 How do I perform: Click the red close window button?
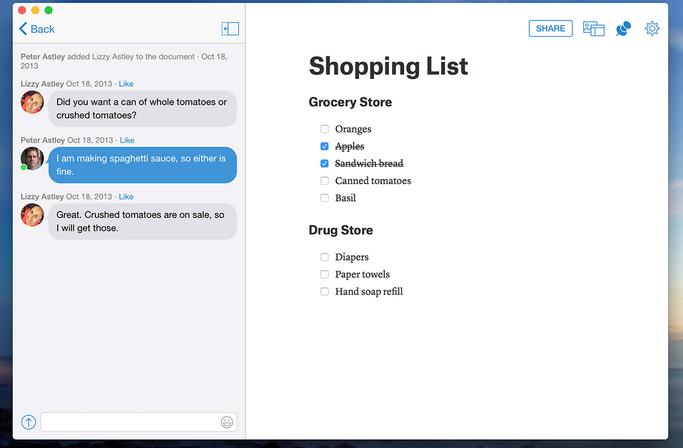[x=22, y=10]
